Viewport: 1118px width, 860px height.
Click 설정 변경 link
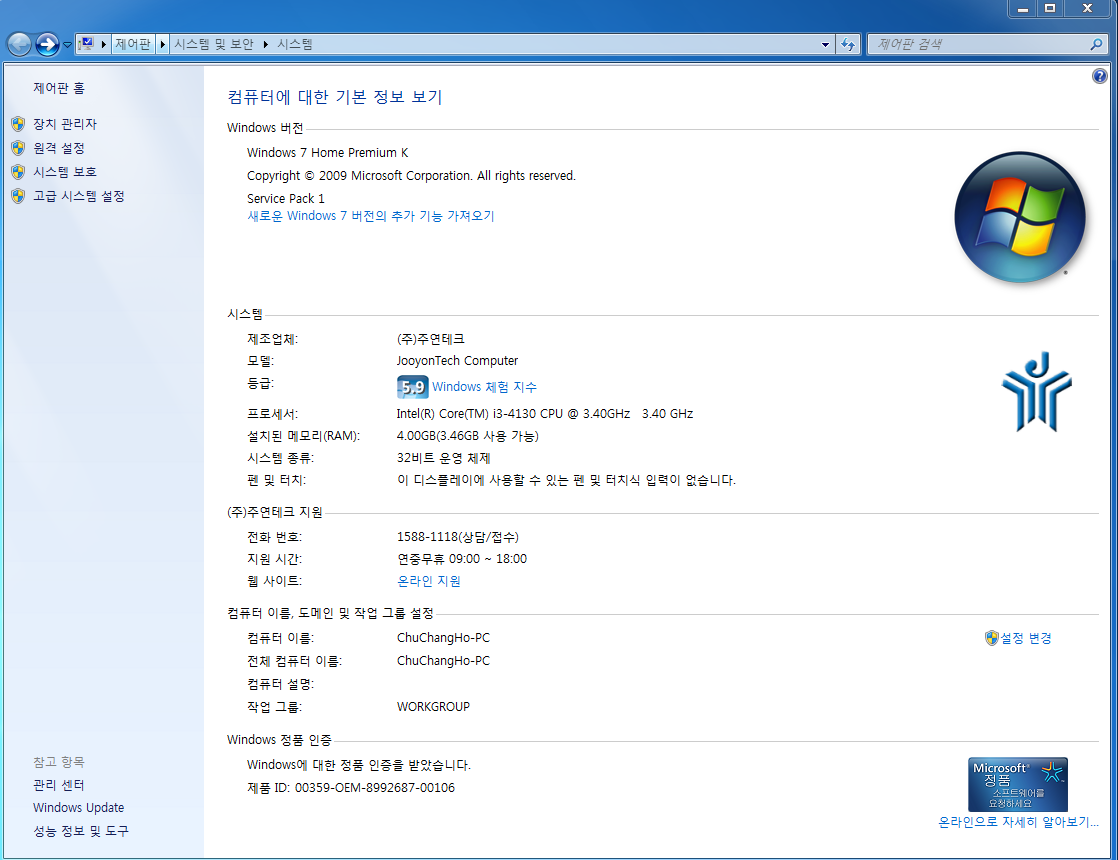[1026, 638]
